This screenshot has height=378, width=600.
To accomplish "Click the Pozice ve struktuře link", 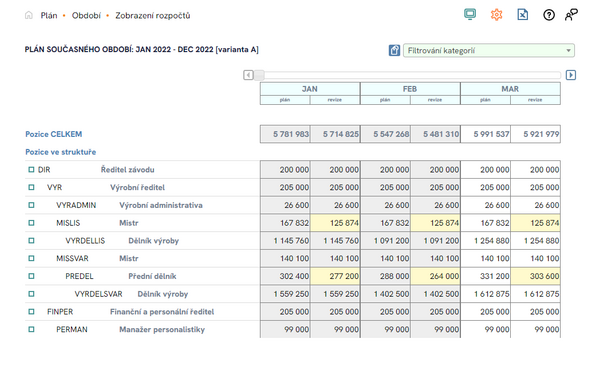I will 60,152.
